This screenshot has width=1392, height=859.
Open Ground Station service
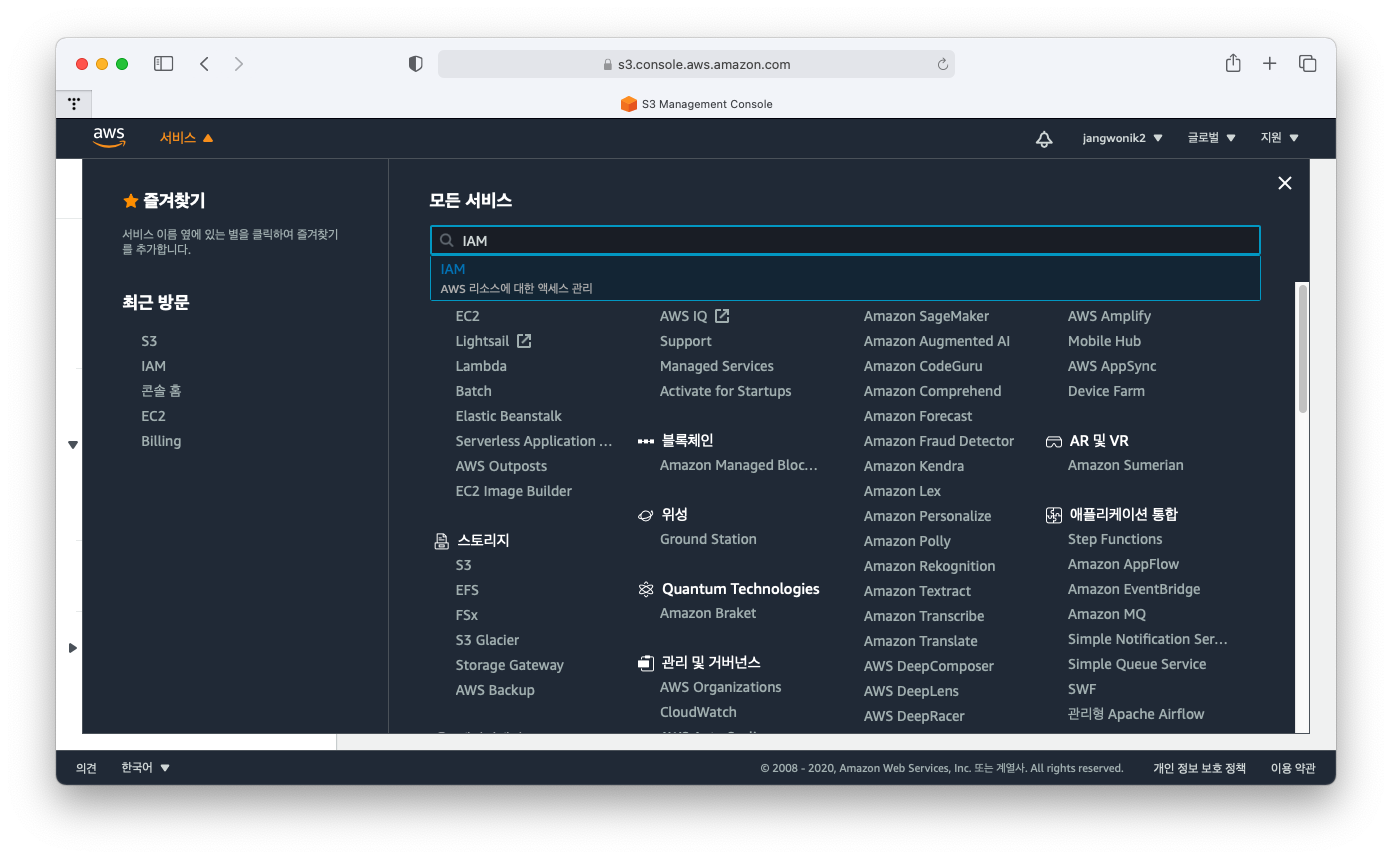pyautogui.click(x=708, y=539)
